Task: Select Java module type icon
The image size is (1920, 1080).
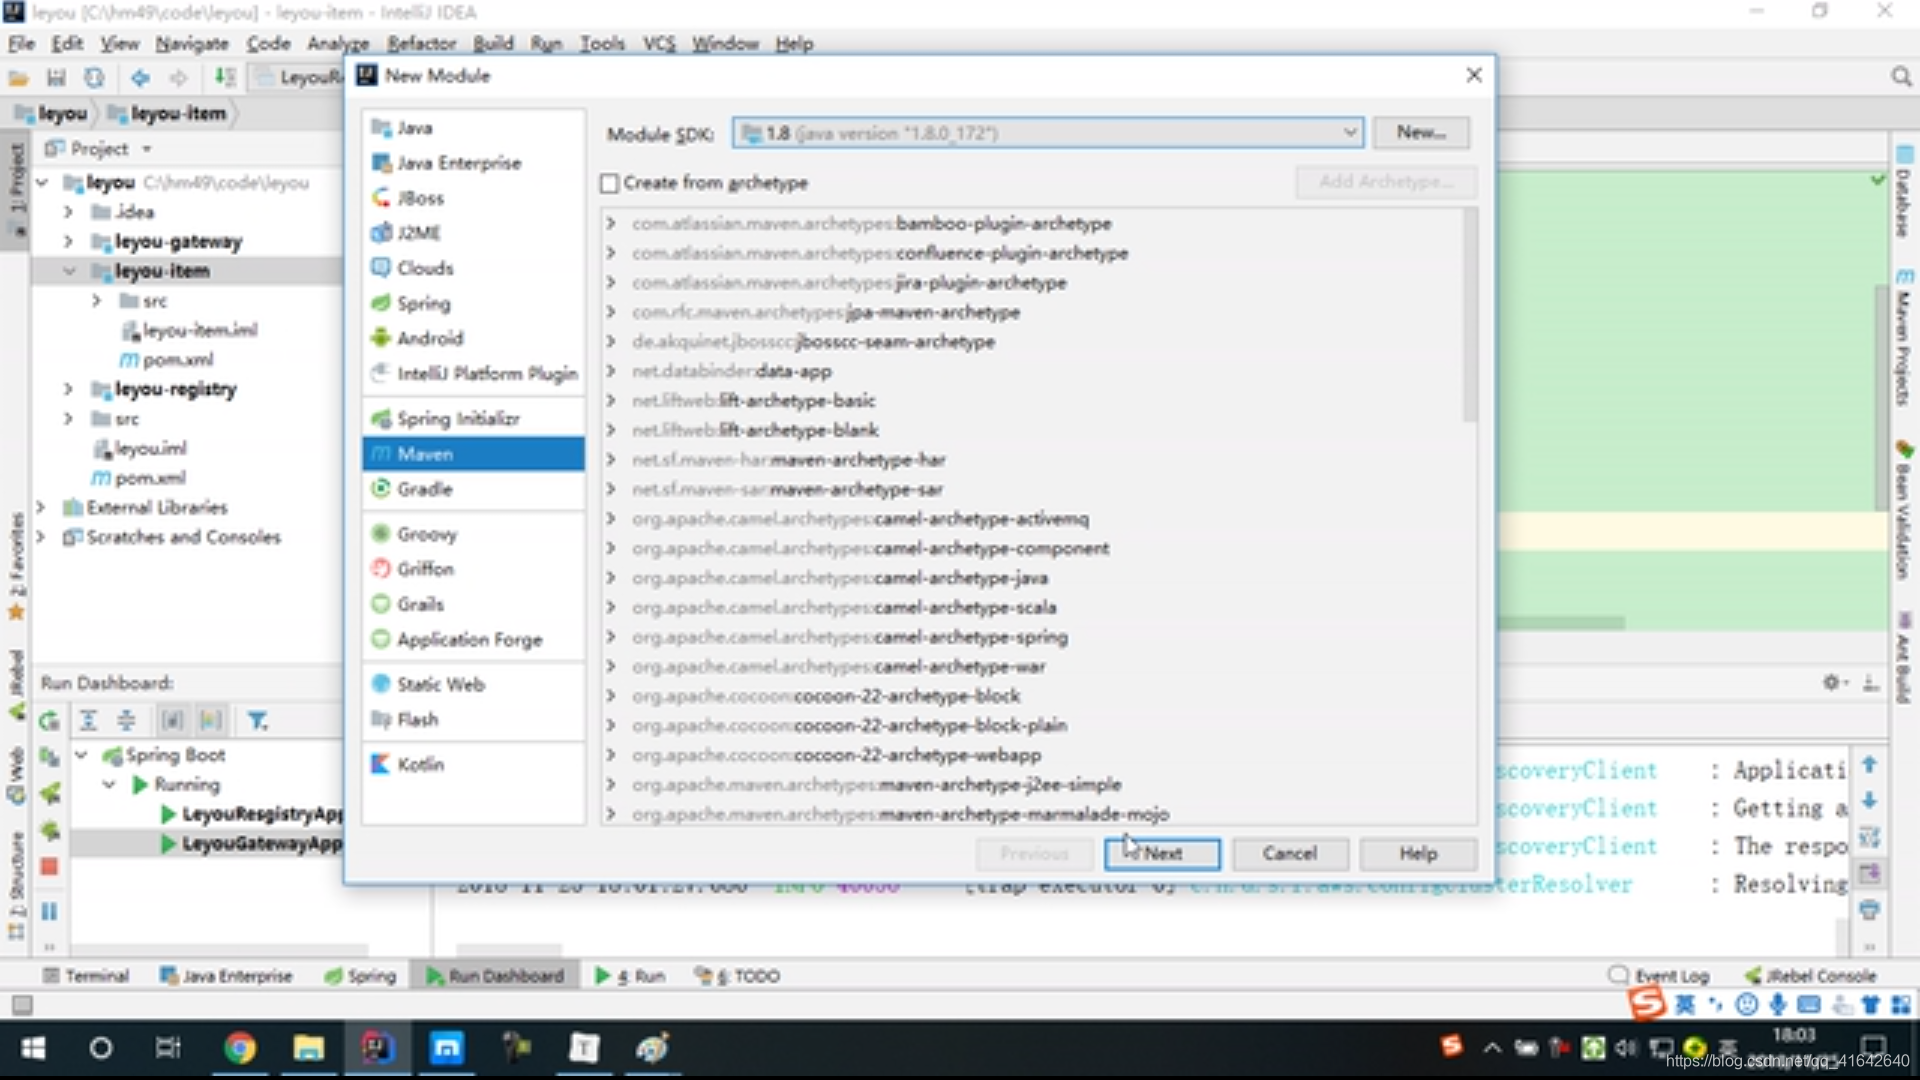Action: pyautogui.click(x=381, y=127)
